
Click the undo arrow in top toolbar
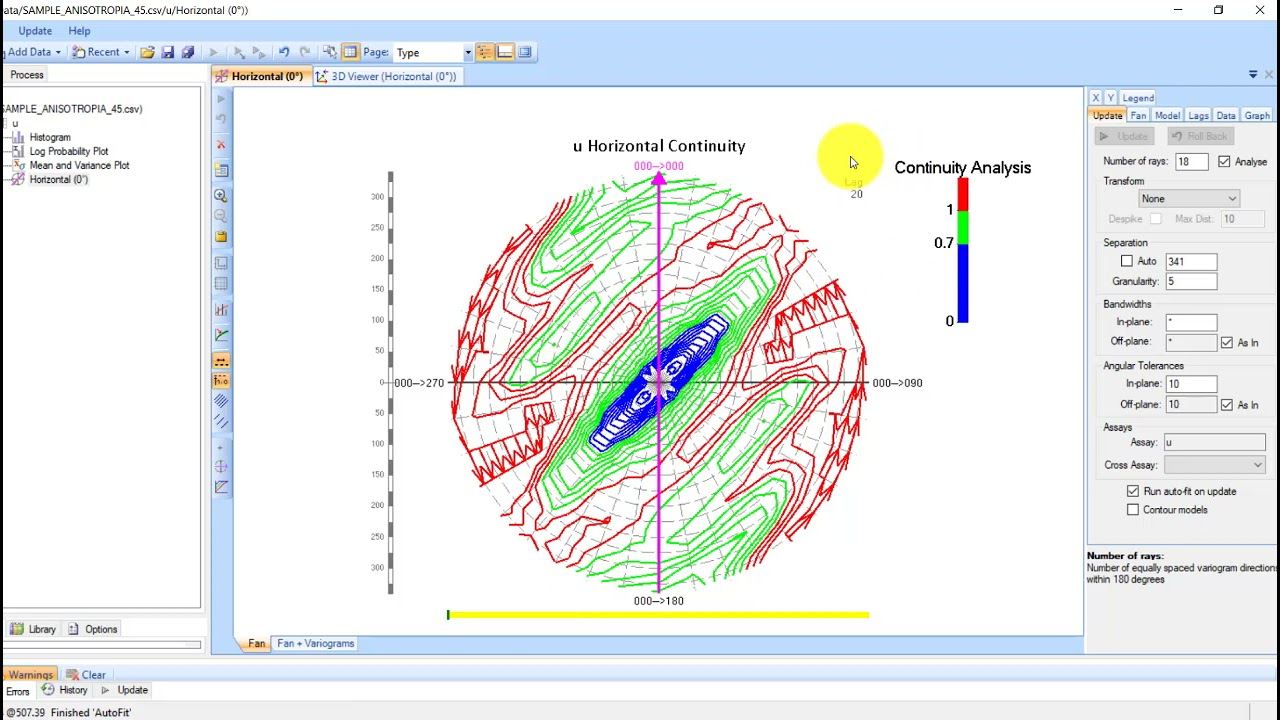click(284, 52)
